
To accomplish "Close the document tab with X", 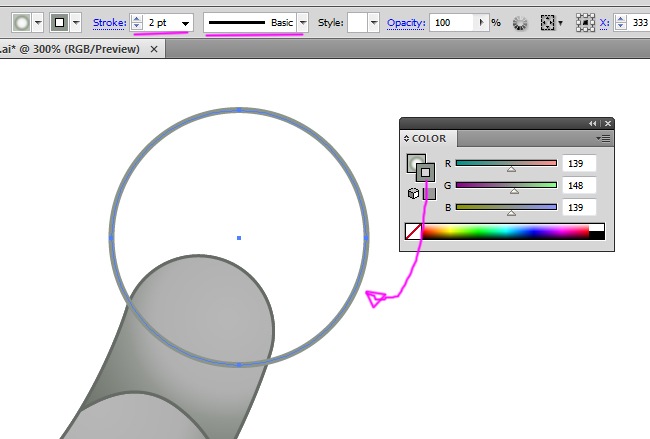I will (154, 49).
